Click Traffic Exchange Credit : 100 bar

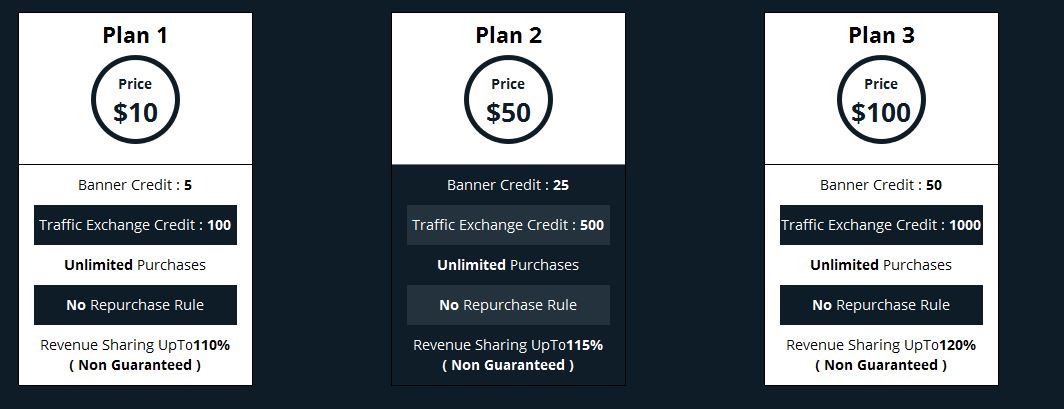pos(135,225)
